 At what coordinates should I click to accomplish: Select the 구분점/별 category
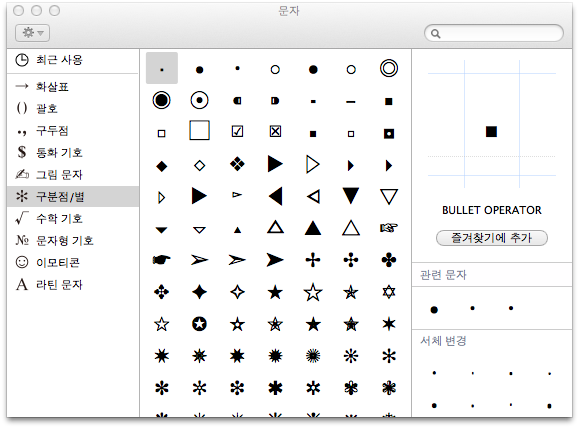tap(72, 196)
